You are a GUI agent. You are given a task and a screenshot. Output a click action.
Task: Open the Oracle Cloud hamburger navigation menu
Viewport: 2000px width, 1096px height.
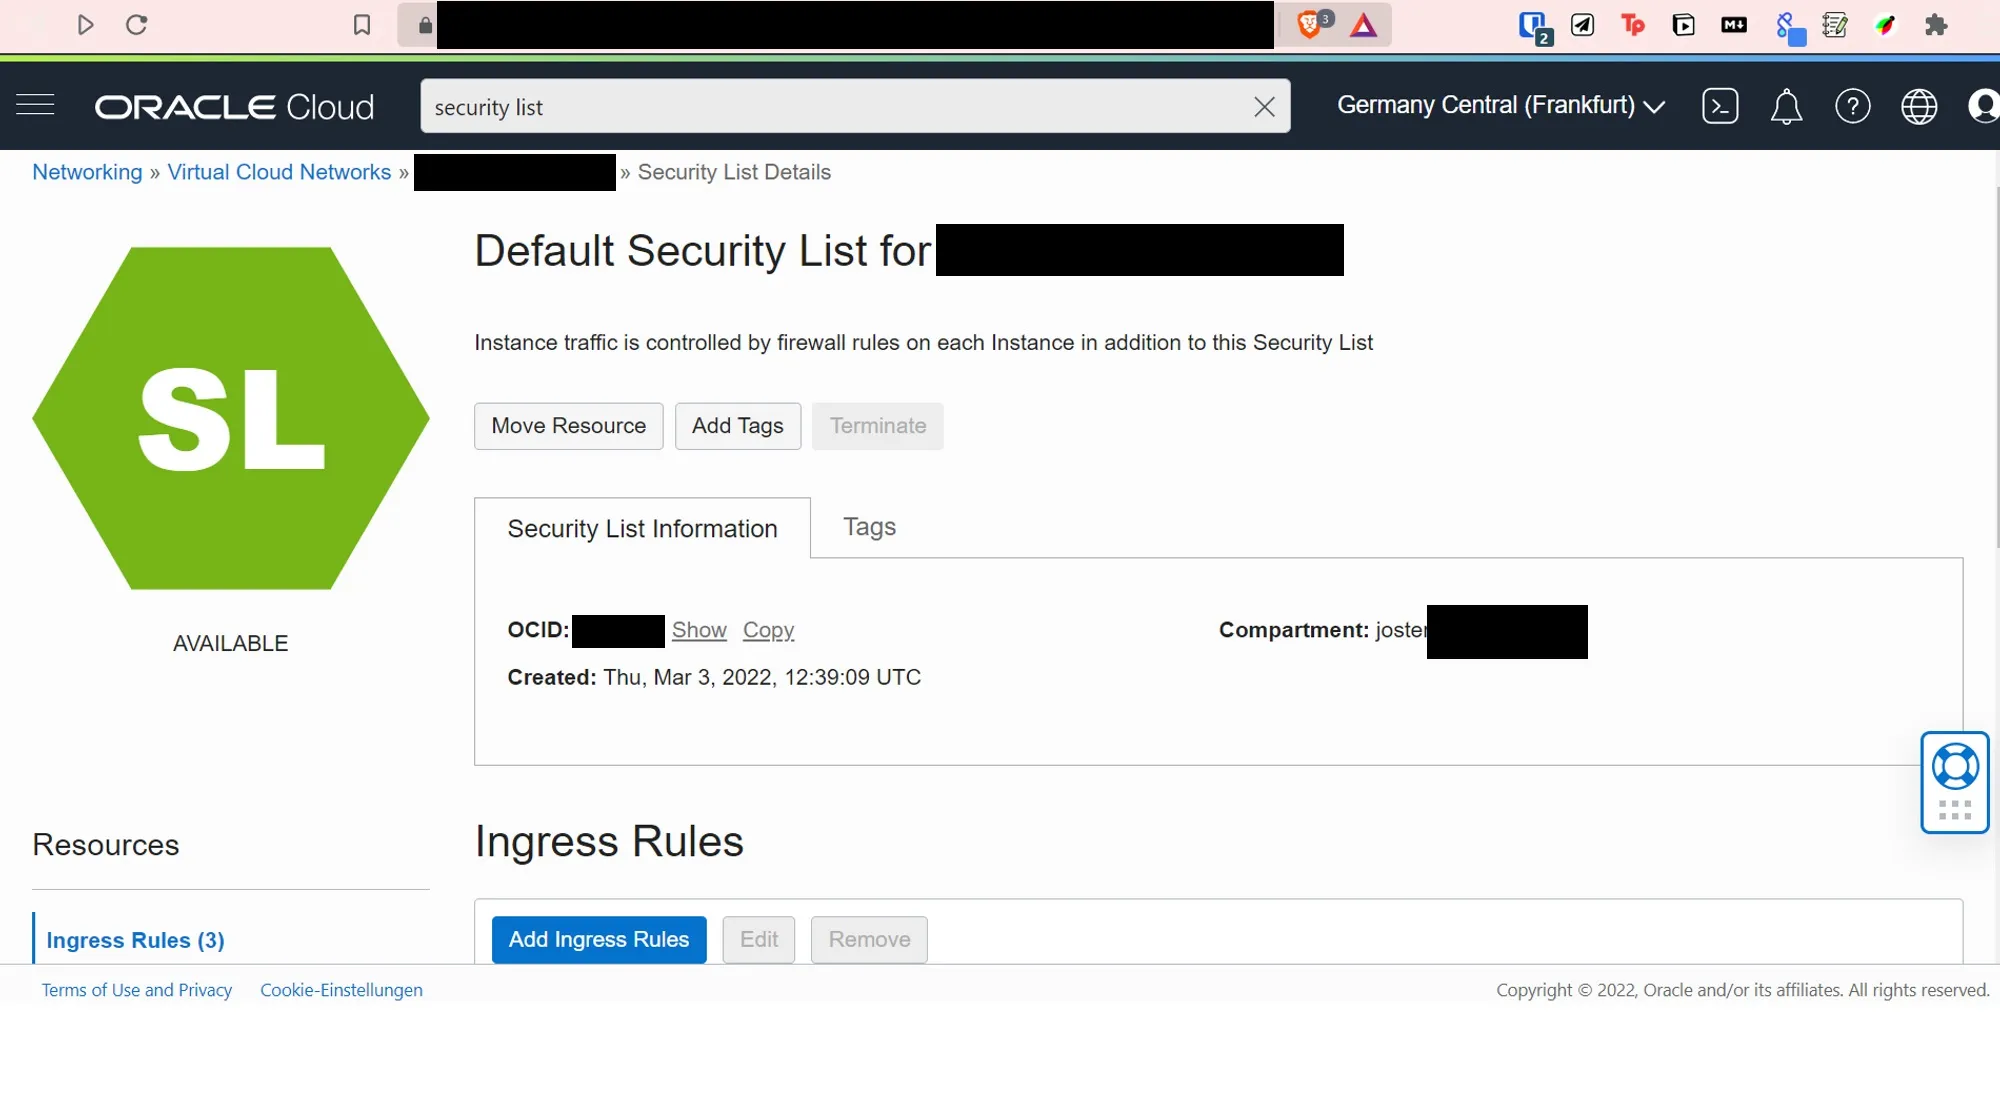(x=35, y=105)
